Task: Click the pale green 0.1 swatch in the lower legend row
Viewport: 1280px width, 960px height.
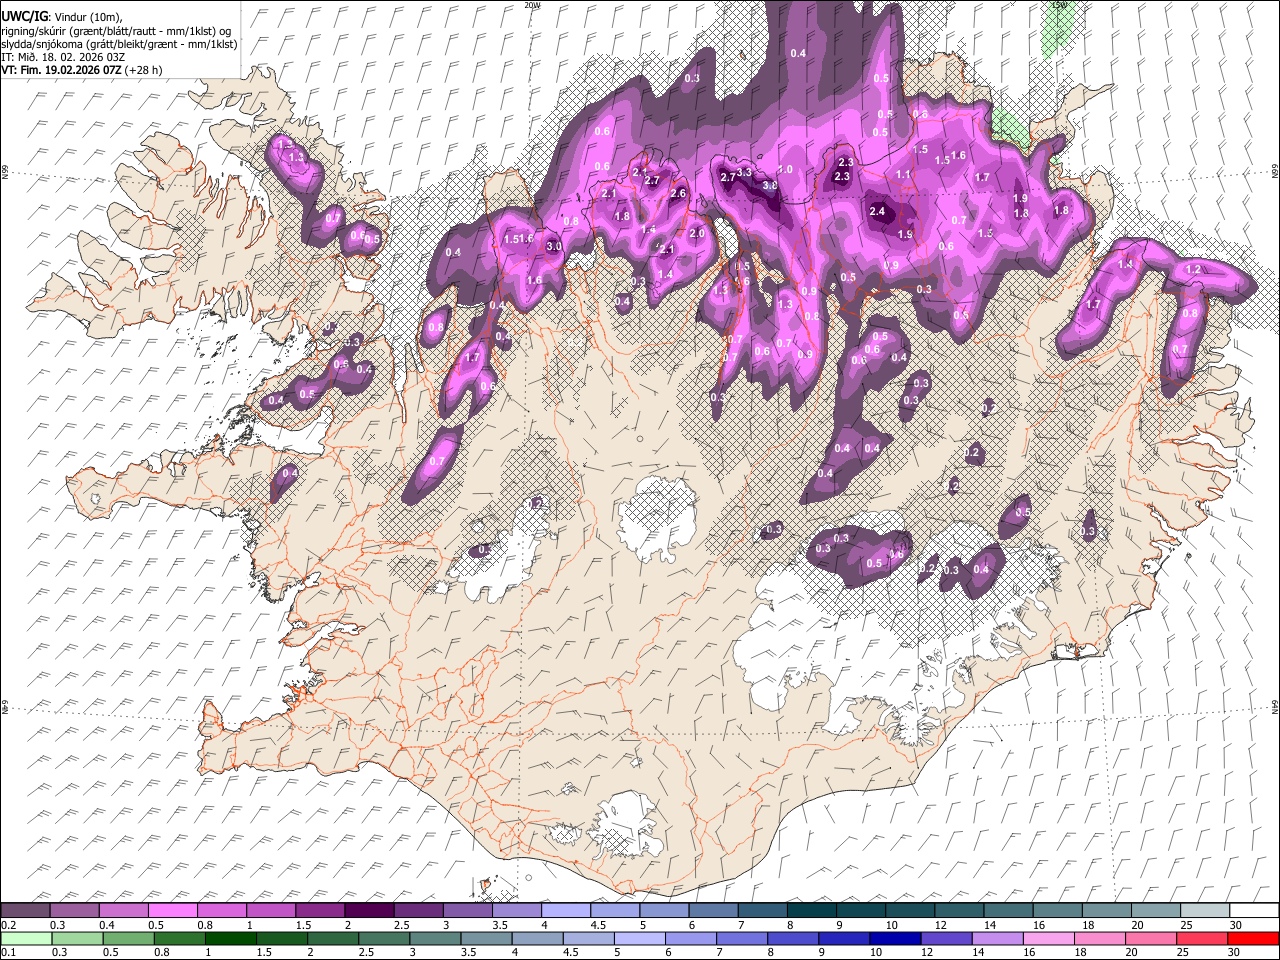Action: 27,938
